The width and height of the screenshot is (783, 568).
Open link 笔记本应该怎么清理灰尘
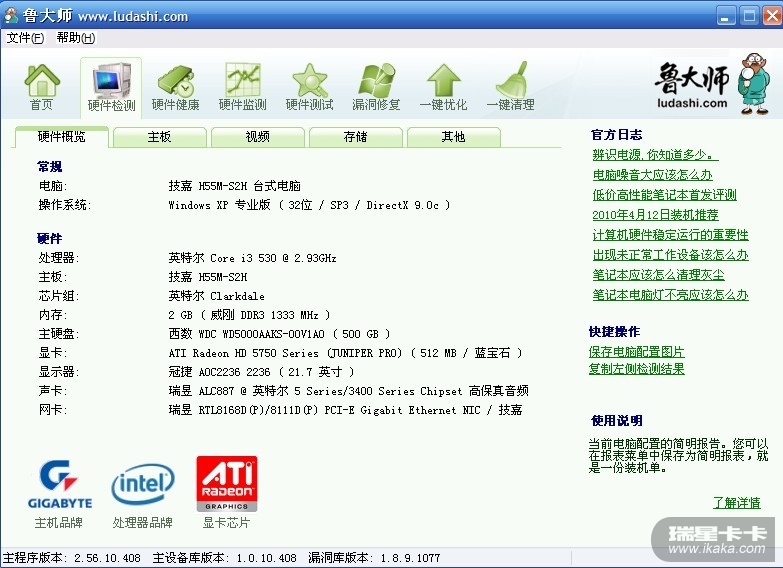coord(658,275)
